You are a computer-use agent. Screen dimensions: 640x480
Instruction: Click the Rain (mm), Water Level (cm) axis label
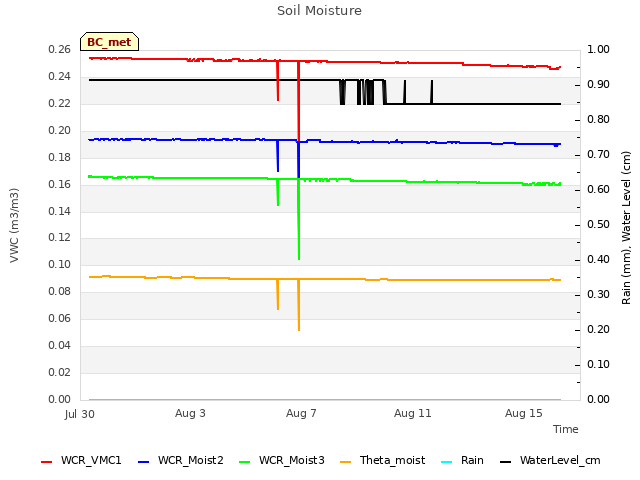pyautogui.click(x=626, y=228)
